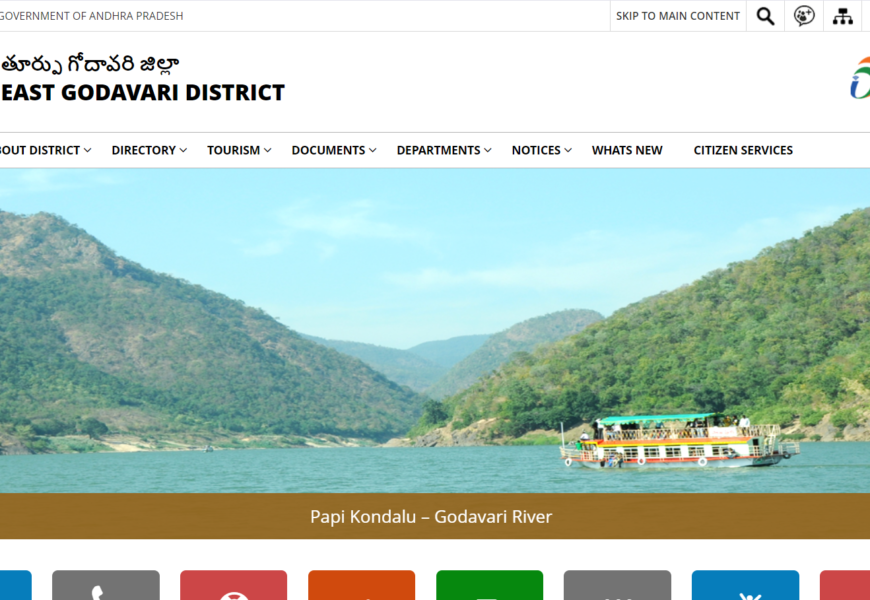Open the About District menu
870x600 pixels.
[x=40, y=150]
